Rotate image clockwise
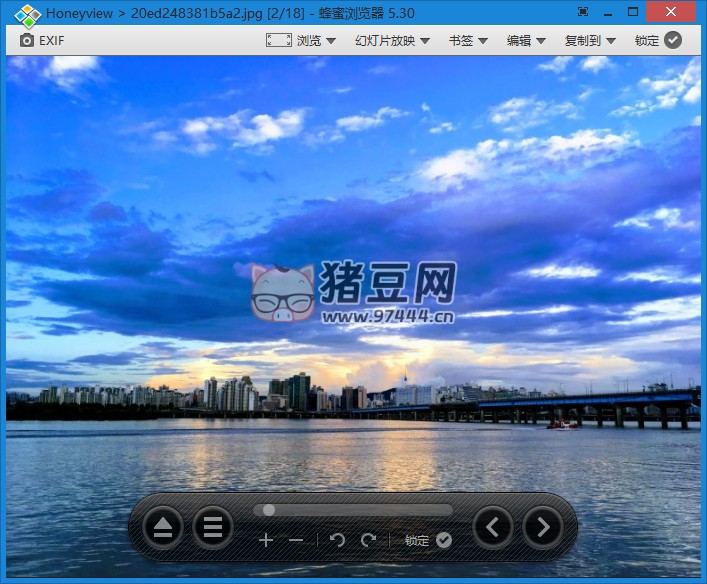Image resolution: width=707 pixels, height=584 pixels. (368, 540)
